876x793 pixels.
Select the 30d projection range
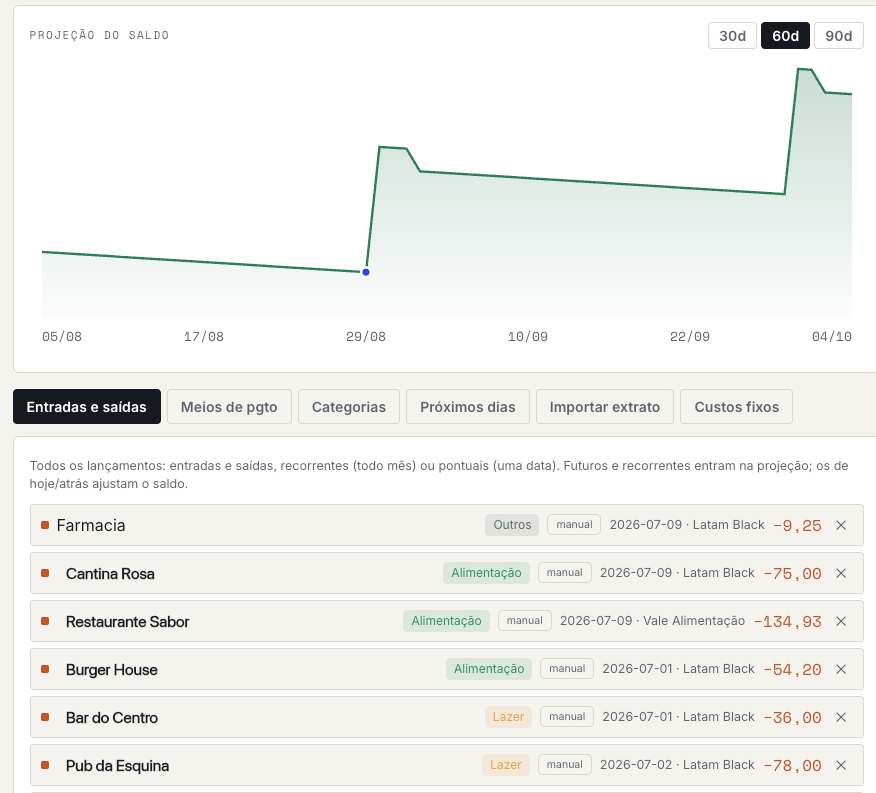(732, 36)
